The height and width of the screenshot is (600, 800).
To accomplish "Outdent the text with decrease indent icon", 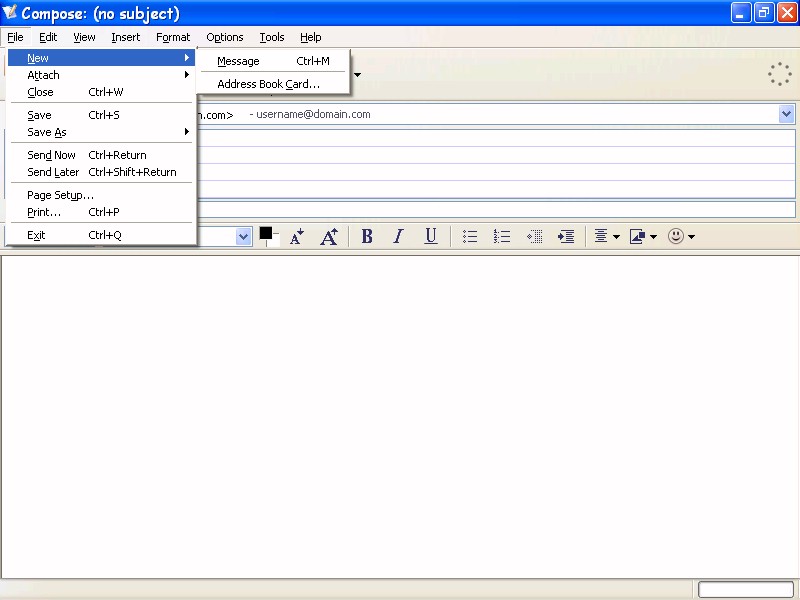I will pyautogui.click(x=534, y=236).
